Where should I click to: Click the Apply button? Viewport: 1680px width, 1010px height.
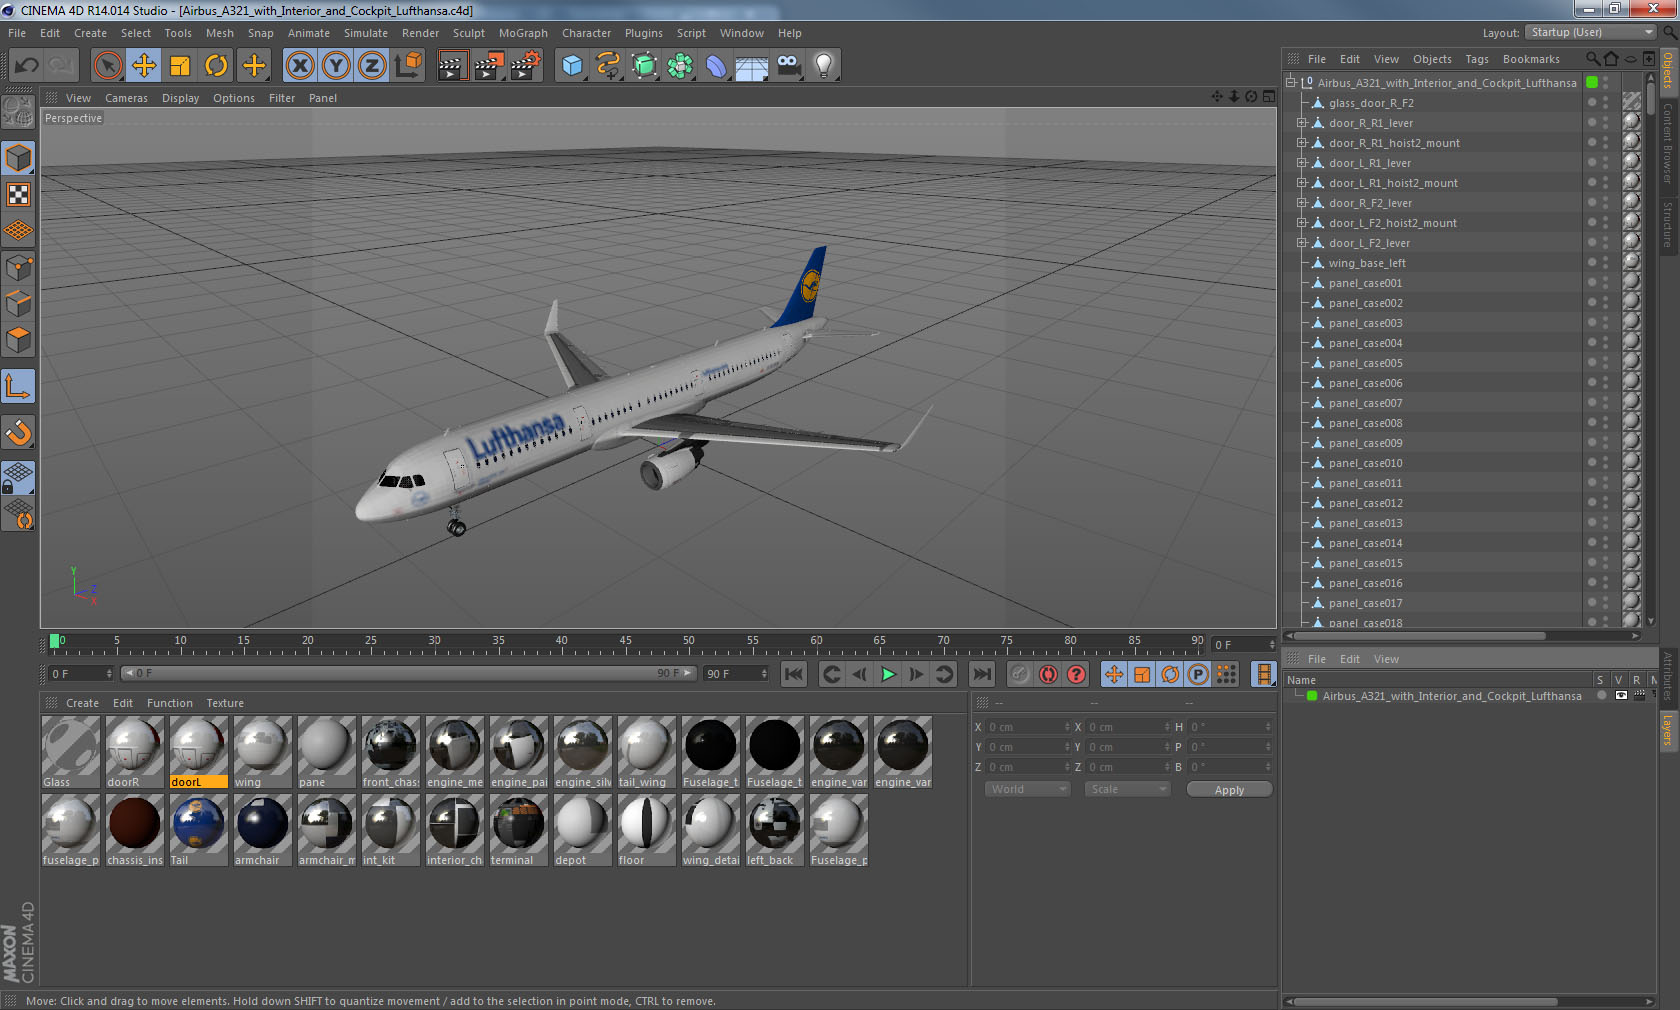point(1229,789)
